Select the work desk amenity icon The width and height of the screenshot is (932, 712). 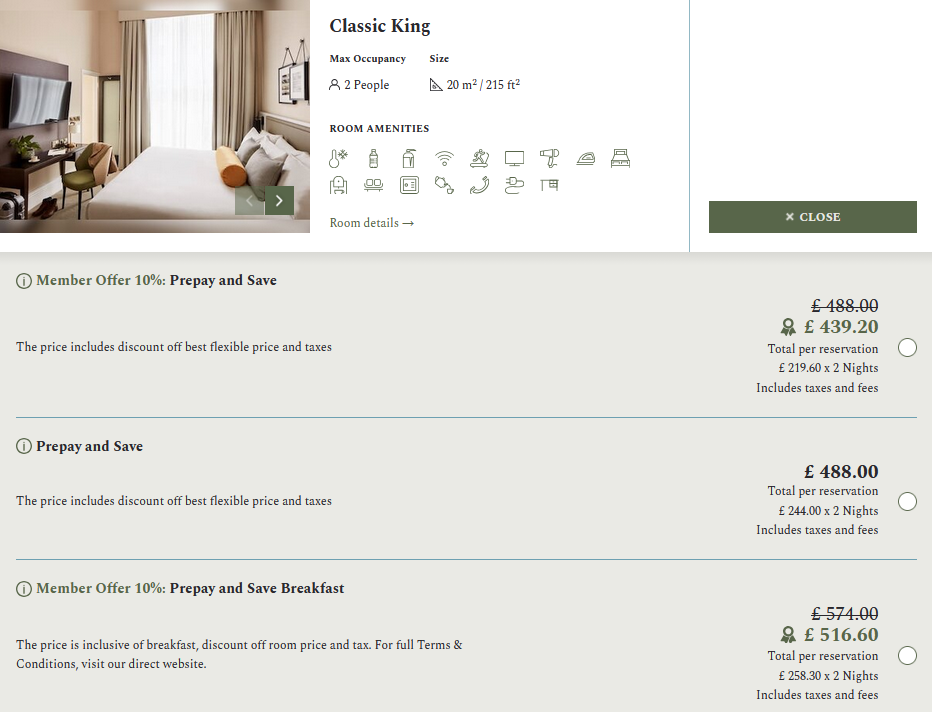pyautogui.click(x=549, y=184)
